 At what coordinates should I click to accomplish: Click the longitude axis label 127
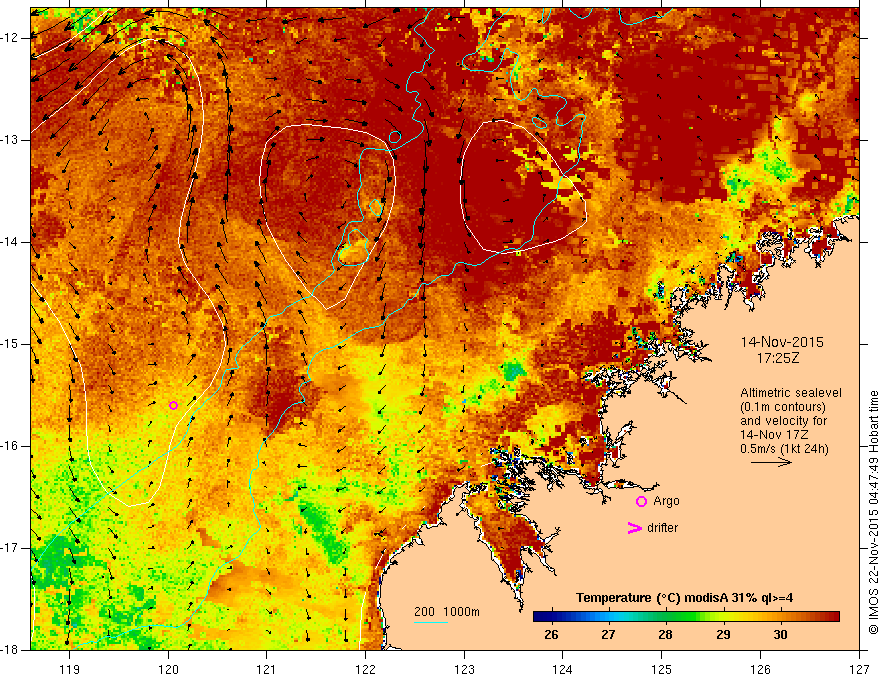coord(859,669)
